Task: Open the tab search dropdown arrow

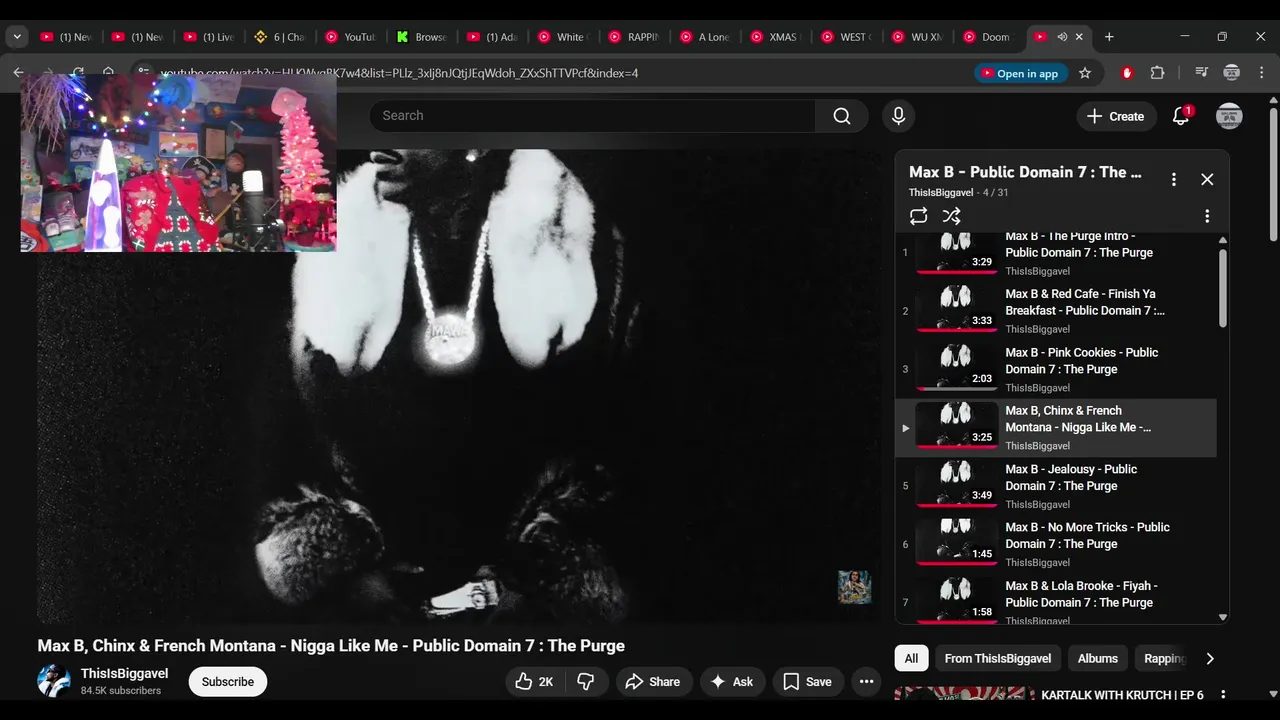Action: point(17,37)
